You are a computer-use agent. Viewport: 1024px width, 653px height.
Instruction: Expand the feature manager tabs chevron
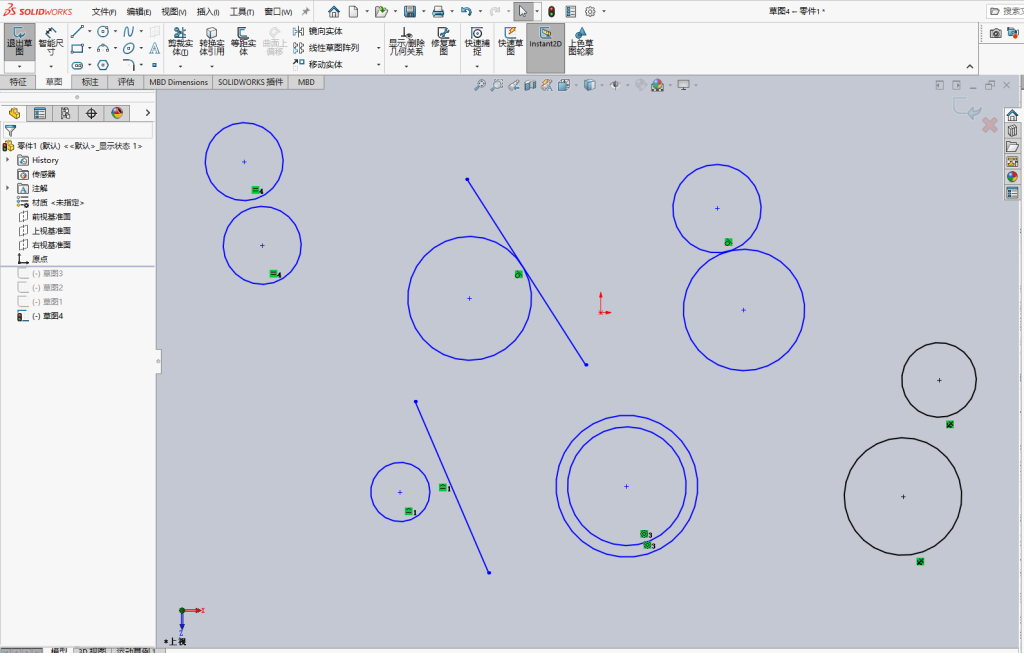point(148,113)
